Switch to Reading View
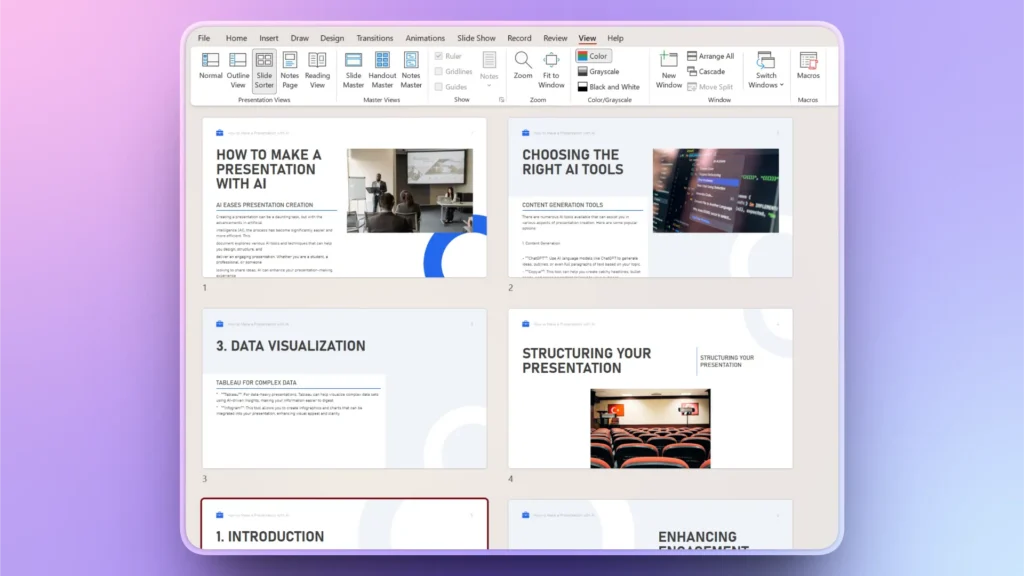The width and height of the screenshot is (1024, 576). 317,71
